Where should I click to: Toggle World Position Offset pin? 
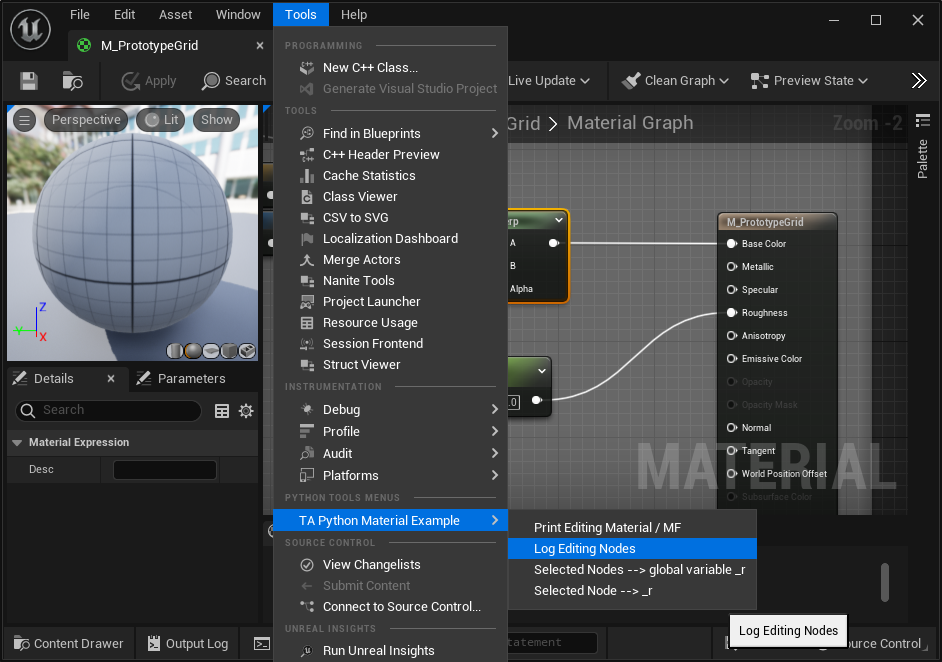(x=732, y=473)
